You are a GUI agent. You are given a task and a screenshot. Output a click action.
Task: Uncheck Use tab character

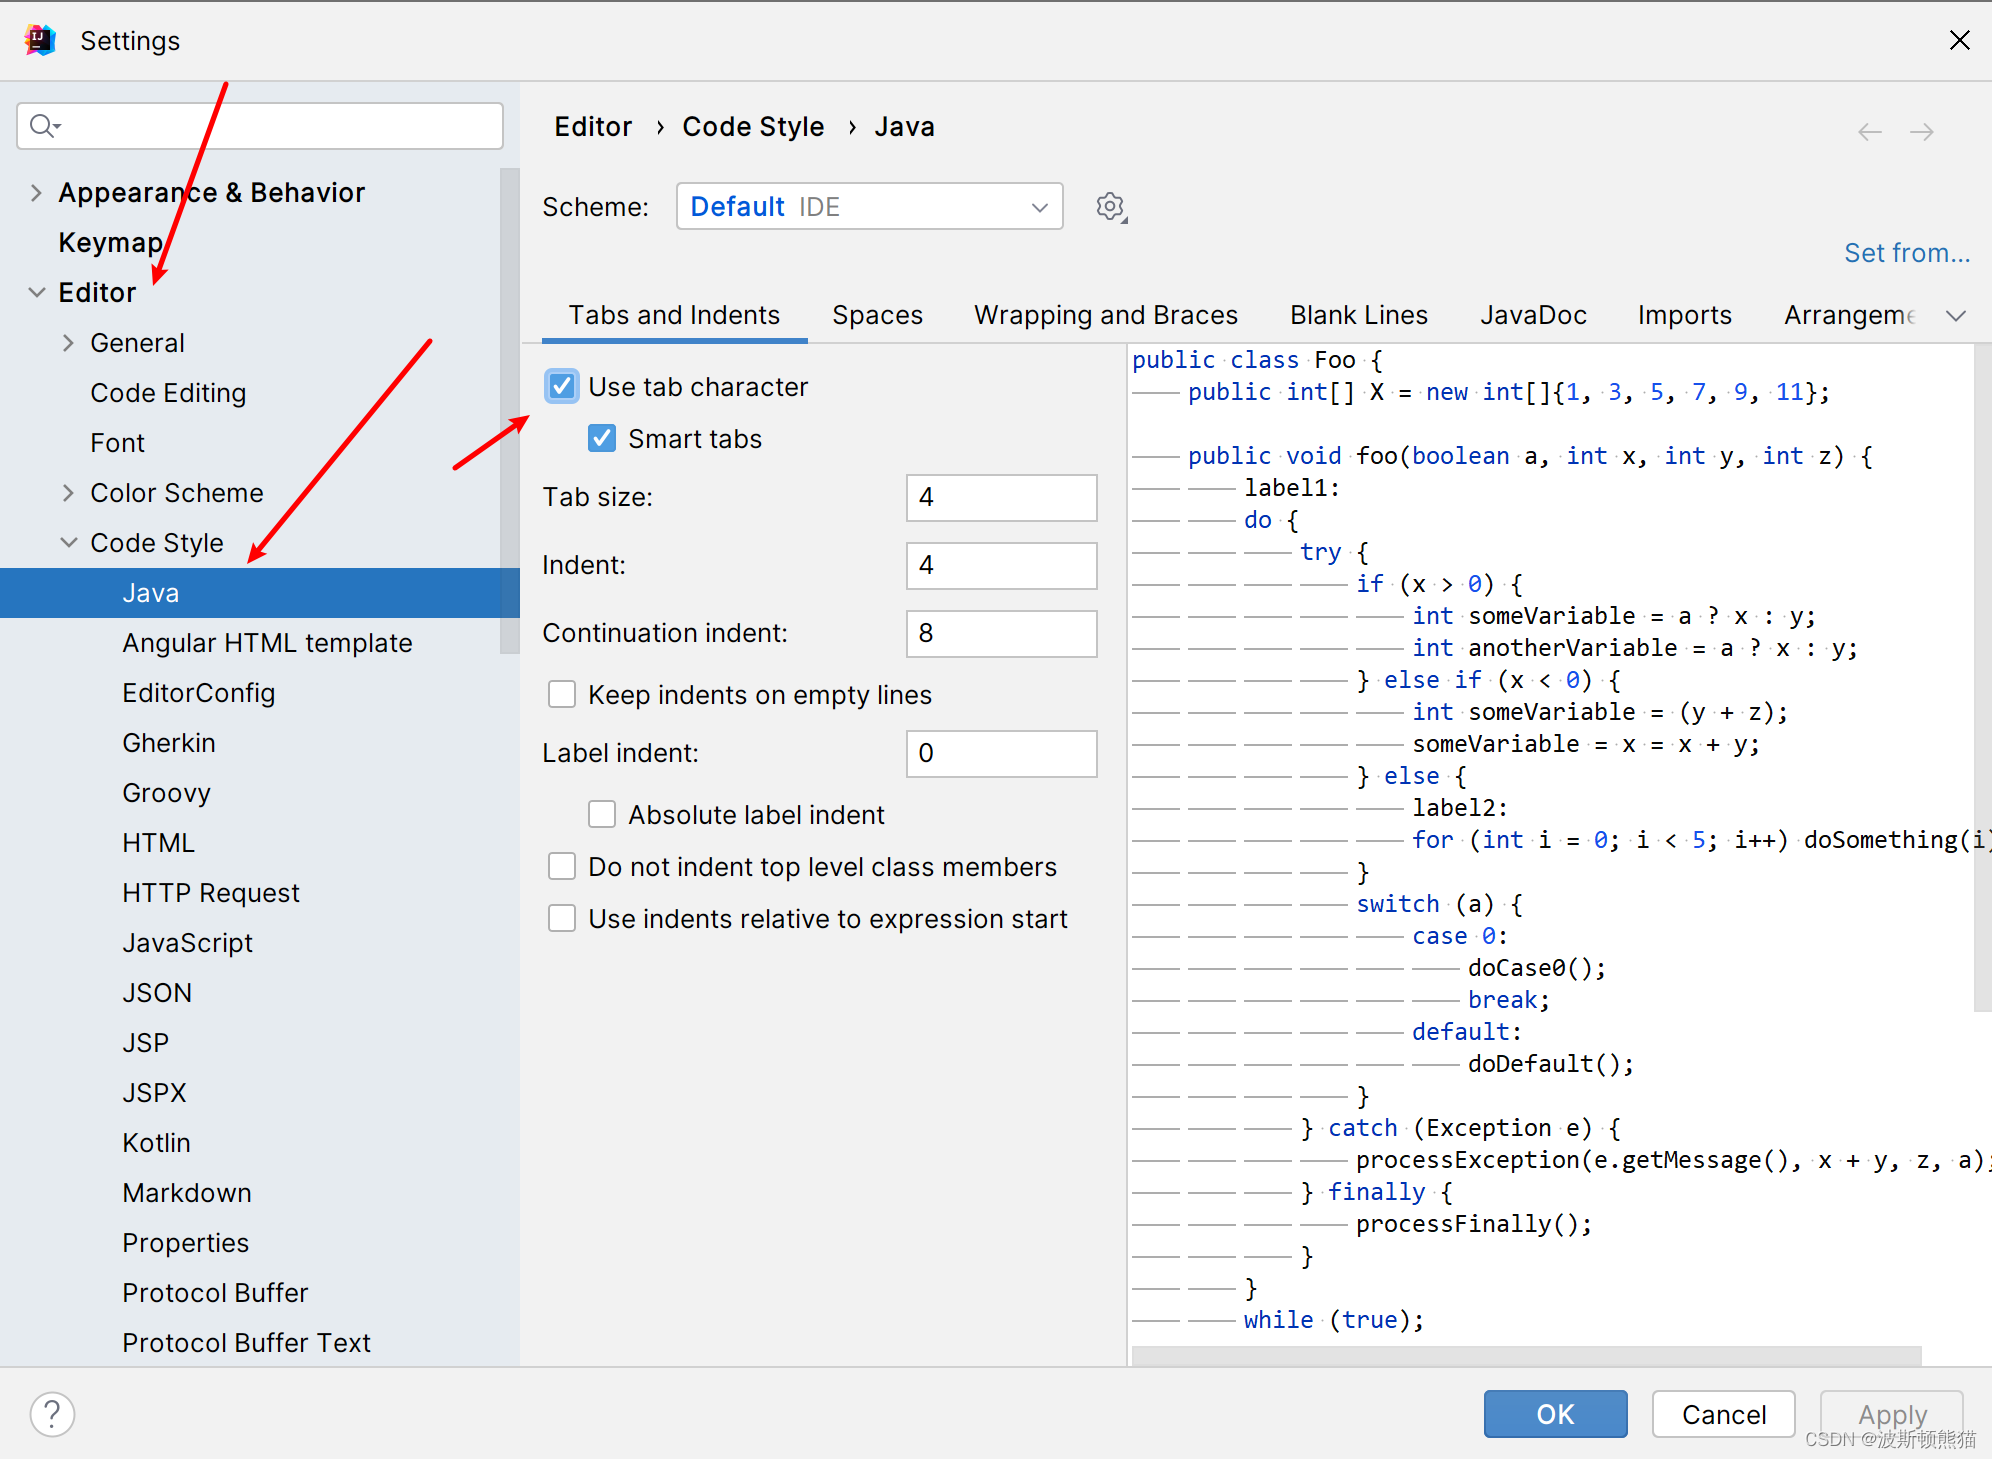(562, 387)
